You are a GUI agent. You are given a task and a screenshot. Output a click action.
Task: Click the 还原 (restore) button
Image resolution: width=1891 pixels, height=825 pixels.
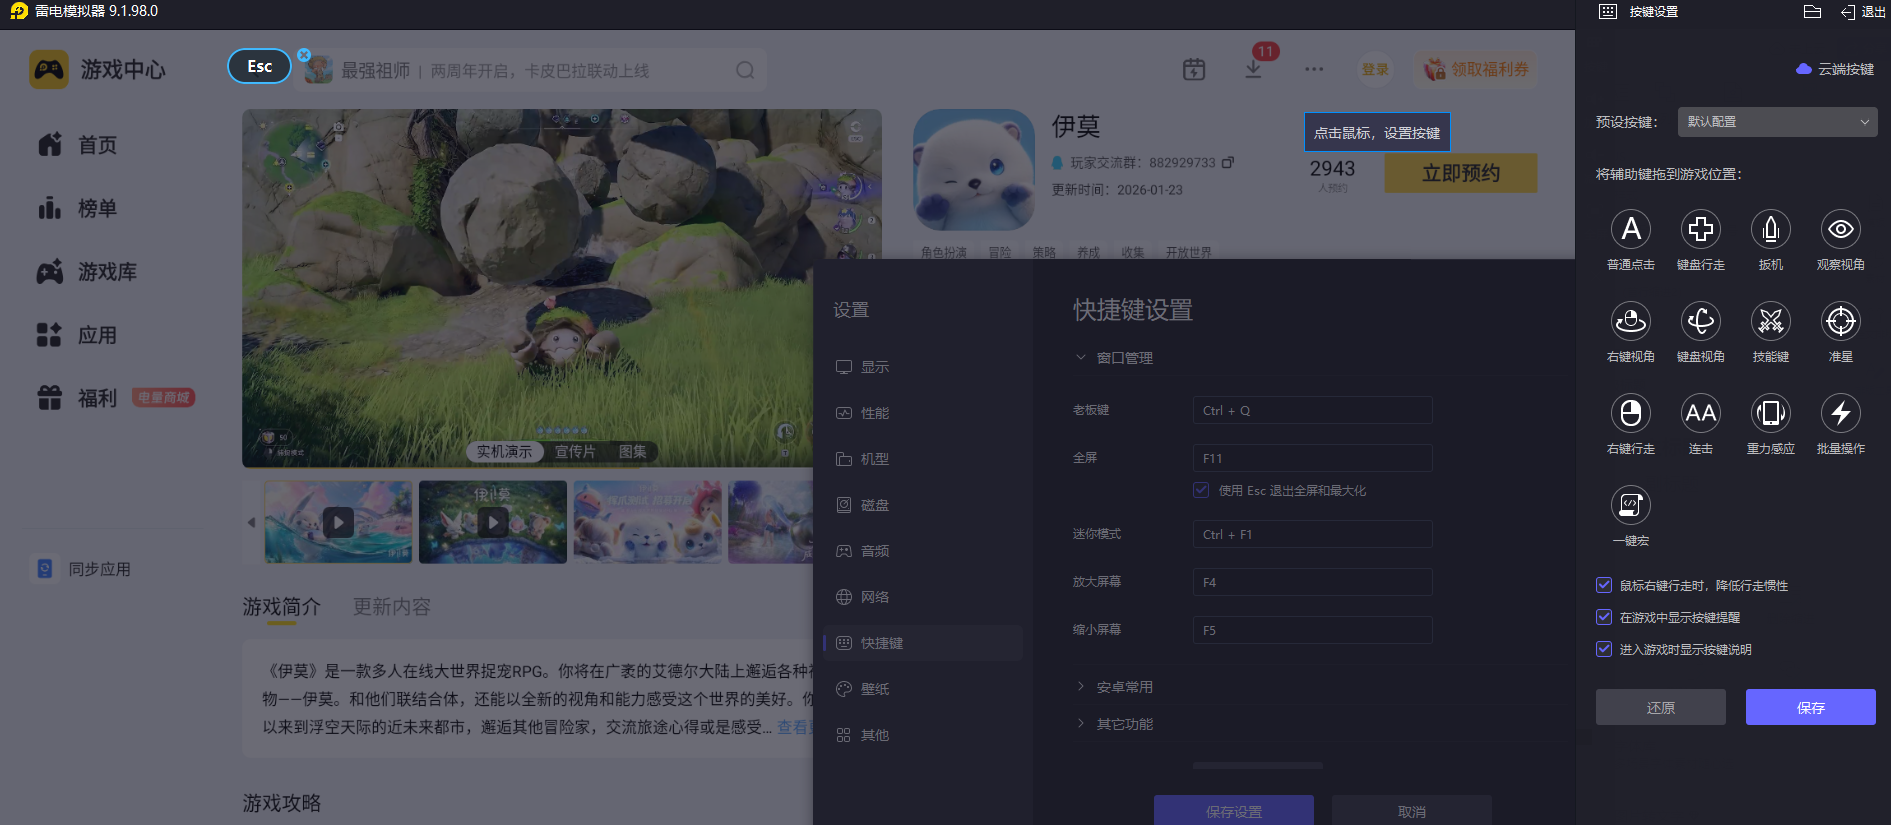click(x=1660, y=707)
